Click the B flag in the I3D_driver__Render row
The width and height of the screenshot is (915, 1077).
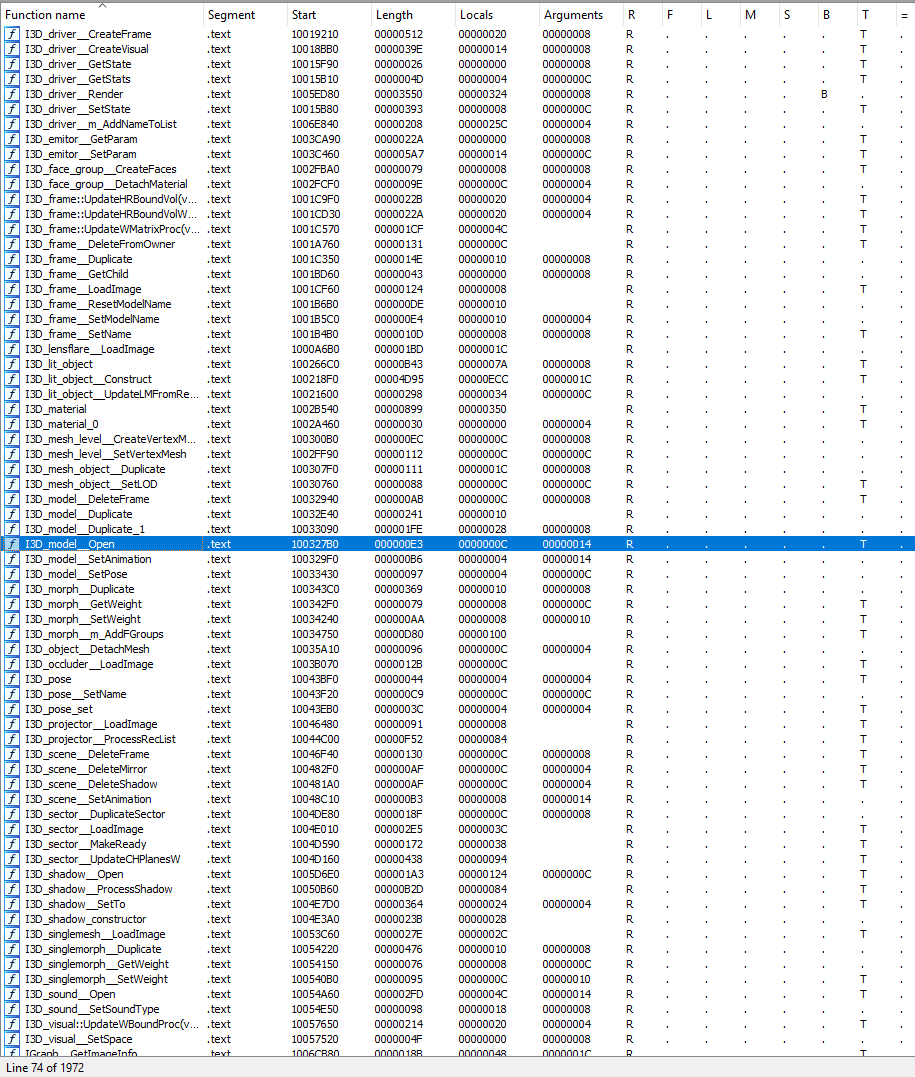[x=825, y=94]
